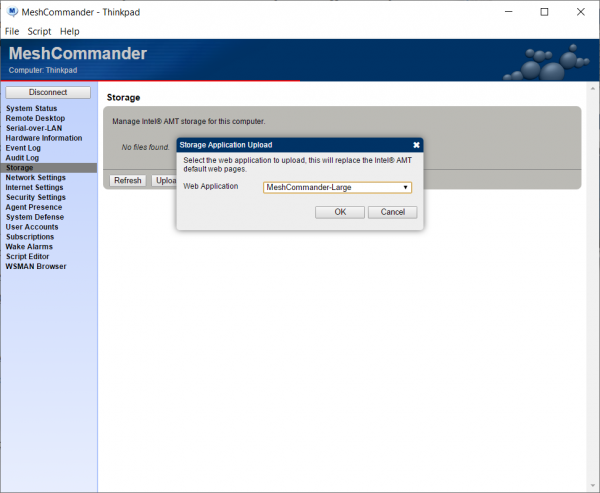Go to System Status in sidebar
Viewport: 600px width, 493px height.
tap(32, 108)
